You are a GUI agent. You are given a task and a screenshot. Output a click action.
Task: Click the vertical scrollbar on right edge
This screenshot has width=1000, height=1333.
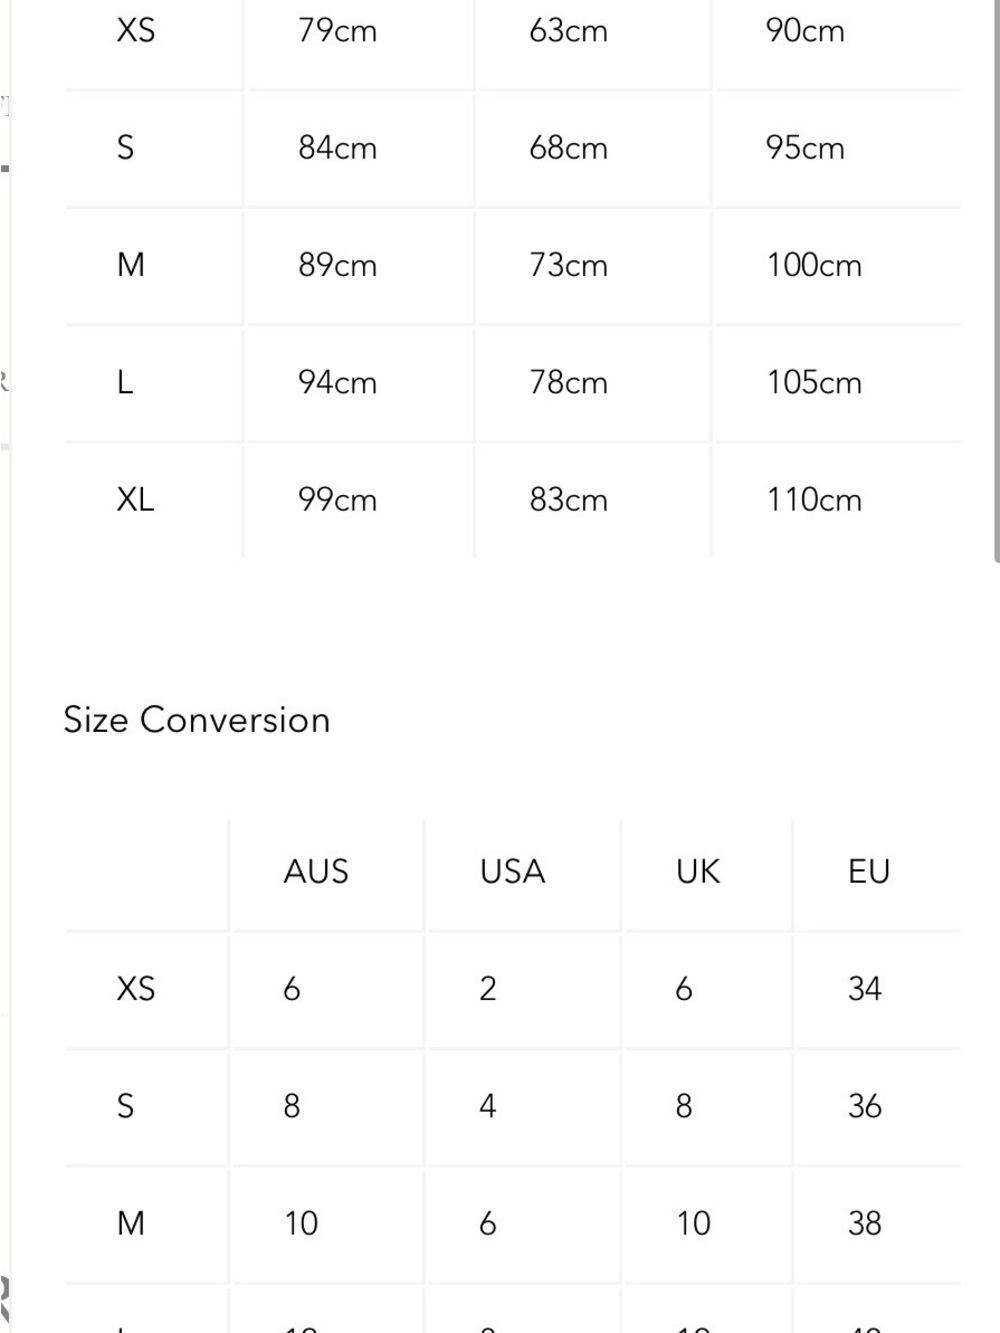coord(997,280)
